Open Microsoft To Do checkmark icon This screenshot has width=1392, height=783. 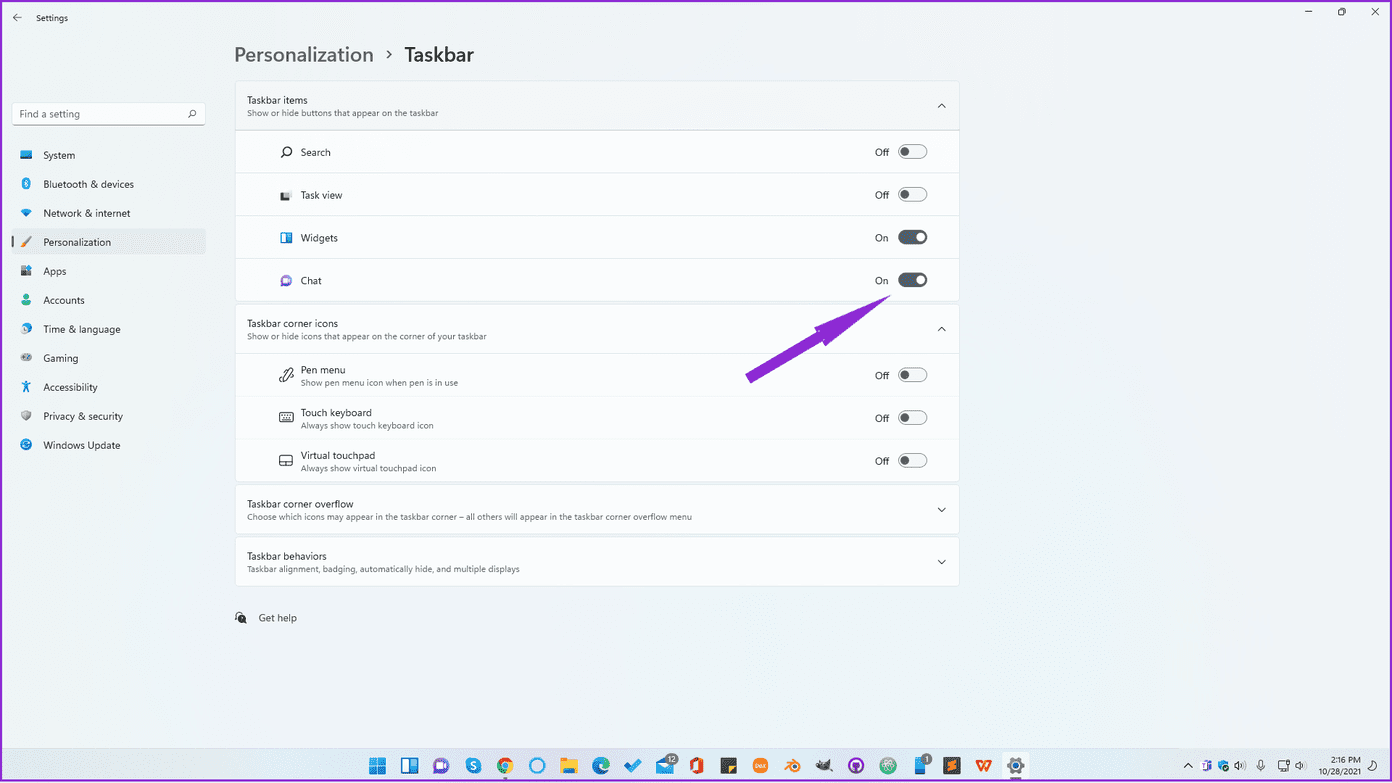(633, 766)
